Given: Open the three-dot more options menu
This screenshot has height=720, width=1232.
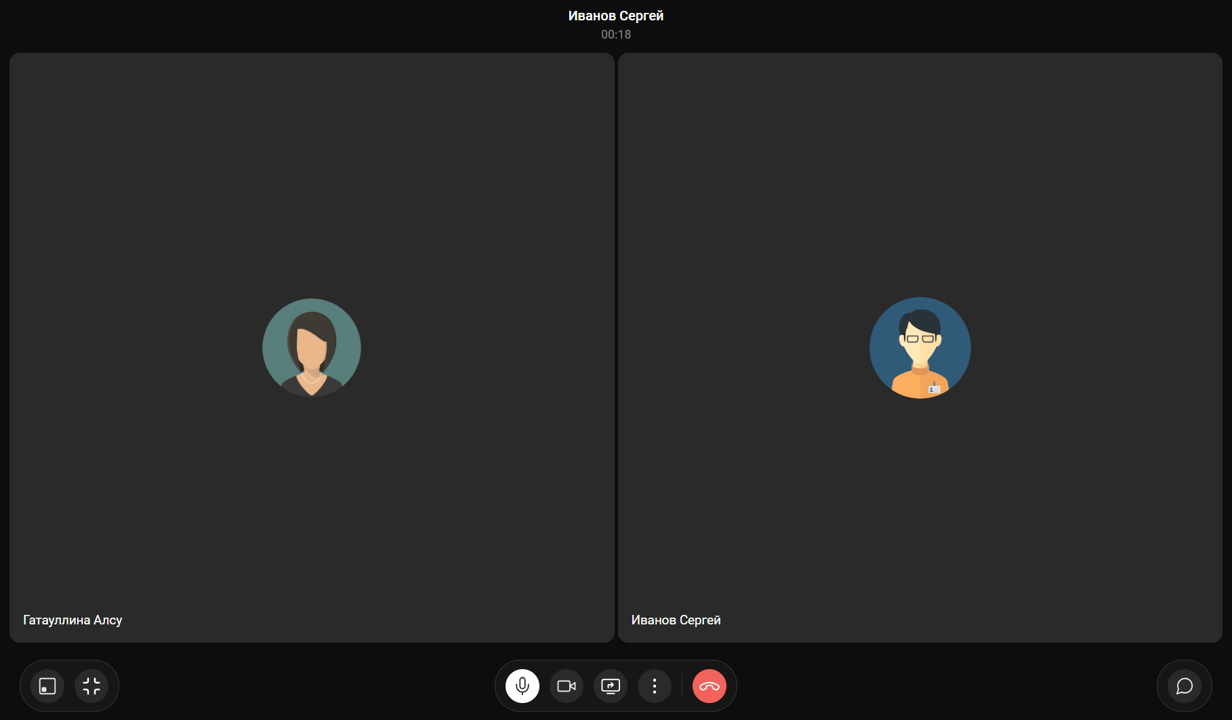Looking at the screenshot, I should 654,686.
